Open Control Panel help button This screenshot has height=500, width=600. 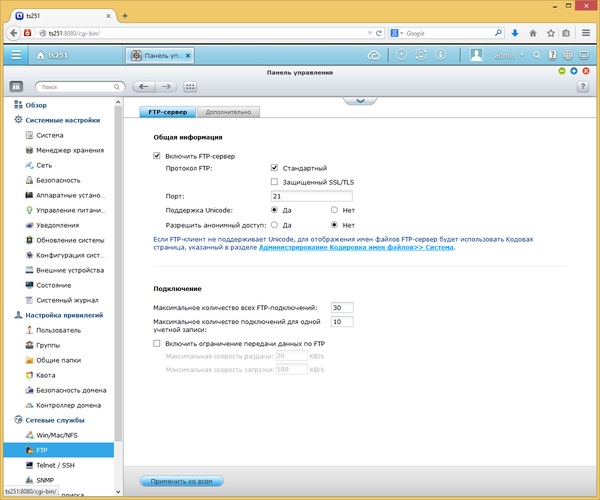582,87
